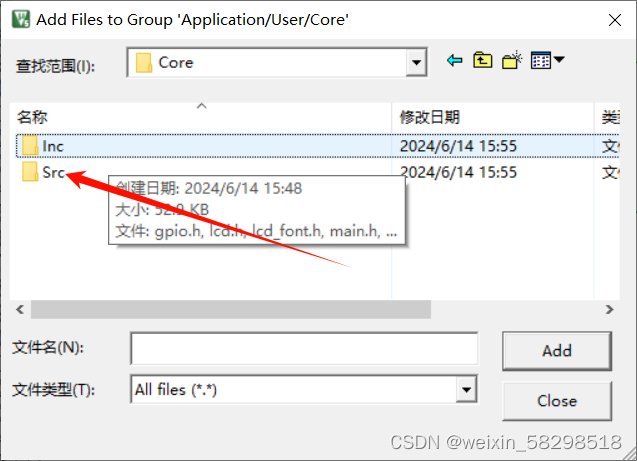This screenshot has height=461, width=637.
Task: Click the back navigation arrow icon
Action: pos(455,62)
